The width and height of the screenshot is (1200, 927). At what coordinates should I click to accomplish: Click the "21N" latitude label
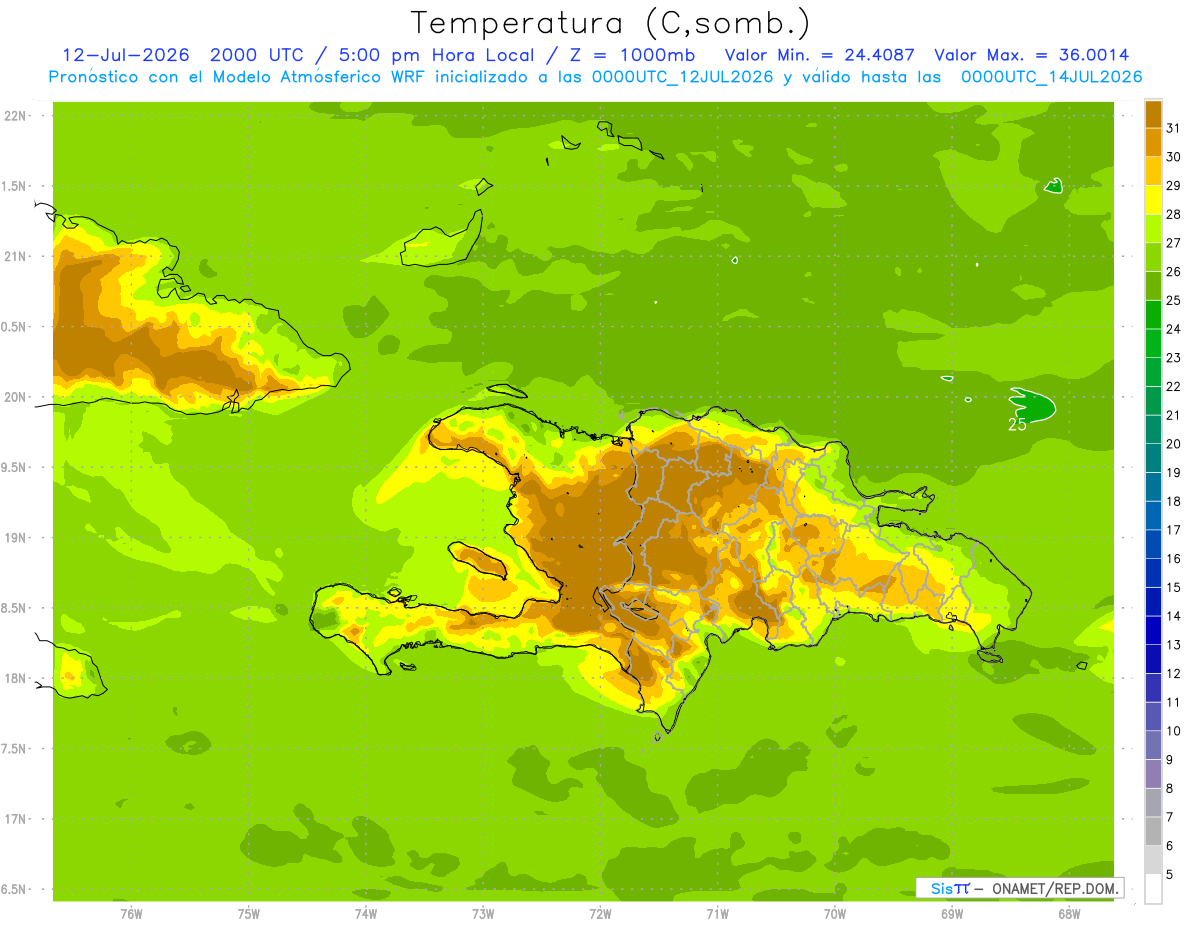14,257
